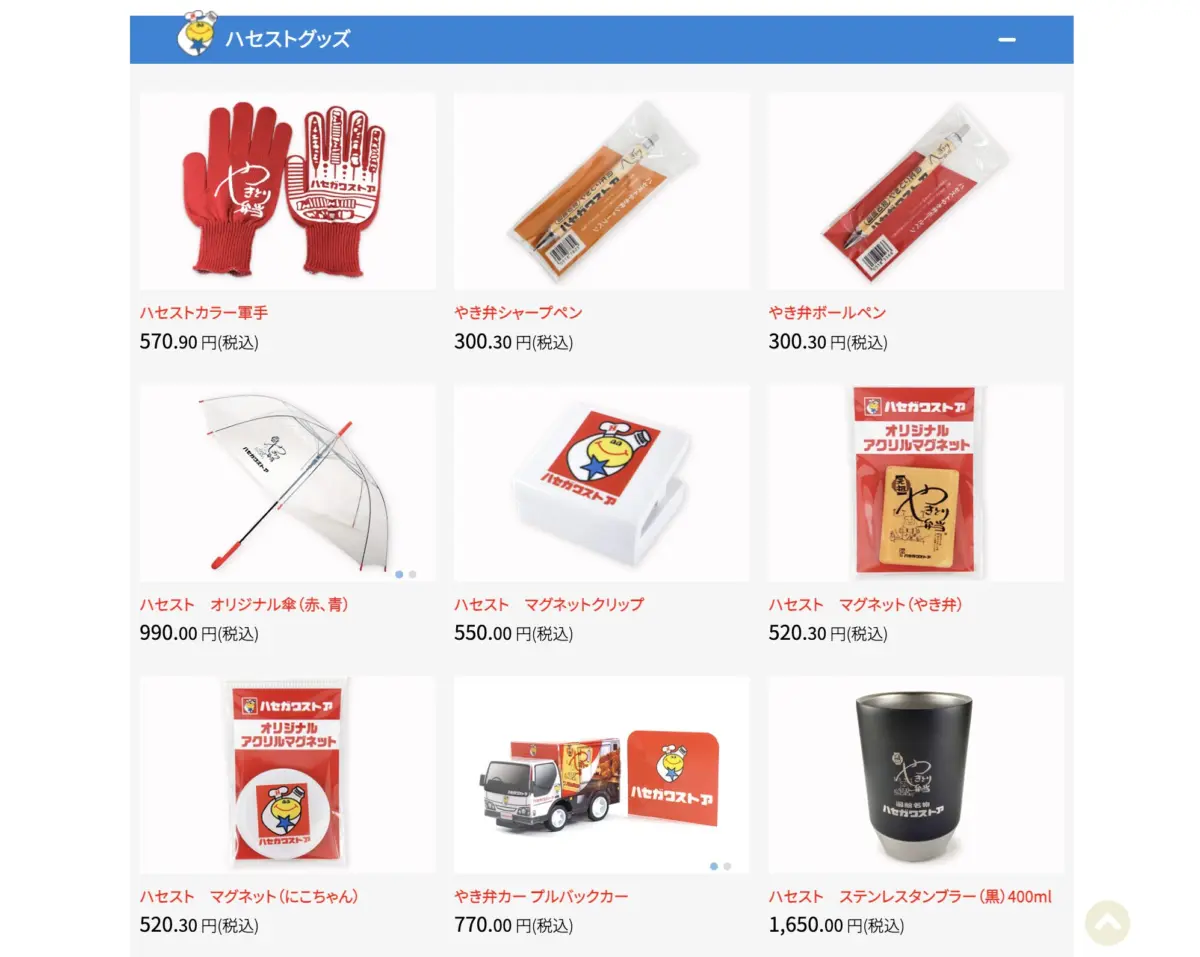Select the やき弁ボールペン product image

coord(916,191)
